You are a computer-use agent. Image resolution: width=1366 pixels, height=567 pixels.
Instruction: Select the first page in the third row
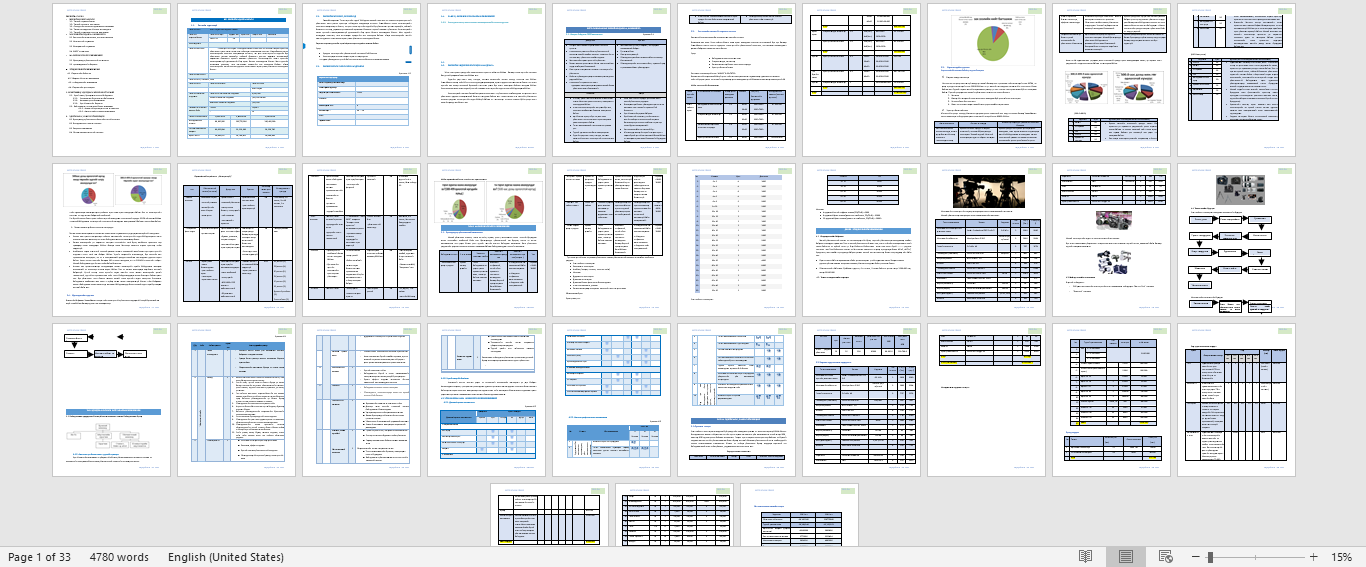point(110,400)
